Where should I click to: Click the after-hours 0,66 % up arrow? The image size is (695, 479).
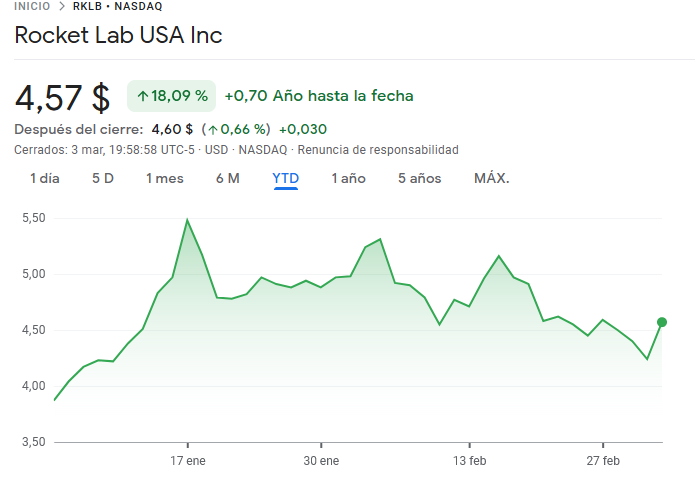point(213,130)
